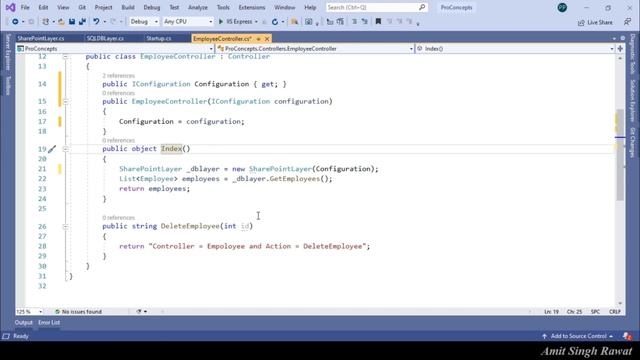This screenshot has height=360, width=640.
Task: Click the '0 references' CodeLens above DeleteEmployee
Action: (x=118, y=218)
